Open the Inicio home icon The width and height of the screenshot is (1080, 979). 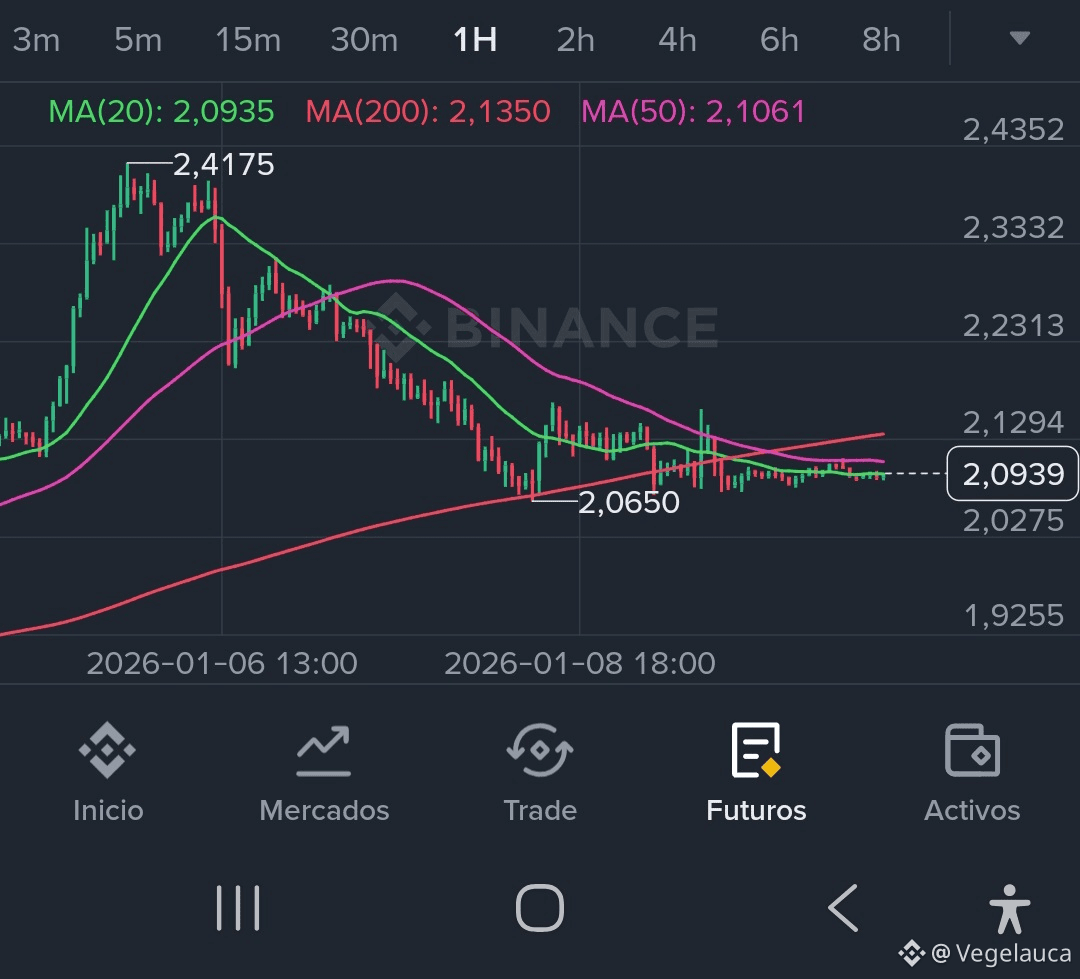click(107, 751)
